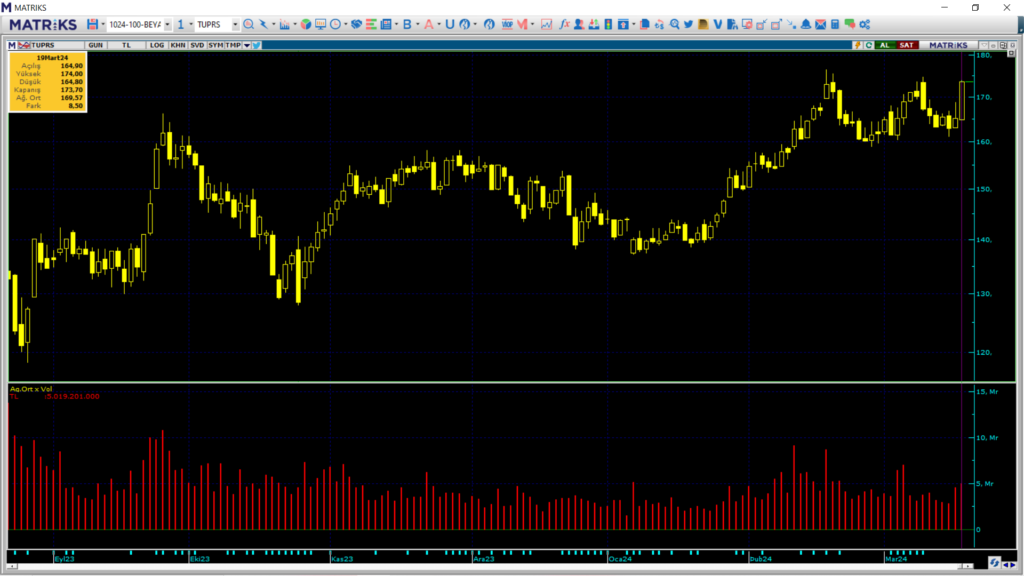The image size is (1024, 576).
Task: Click the green C refresh icon in the chart header
Action: click(x=869, y=45)
